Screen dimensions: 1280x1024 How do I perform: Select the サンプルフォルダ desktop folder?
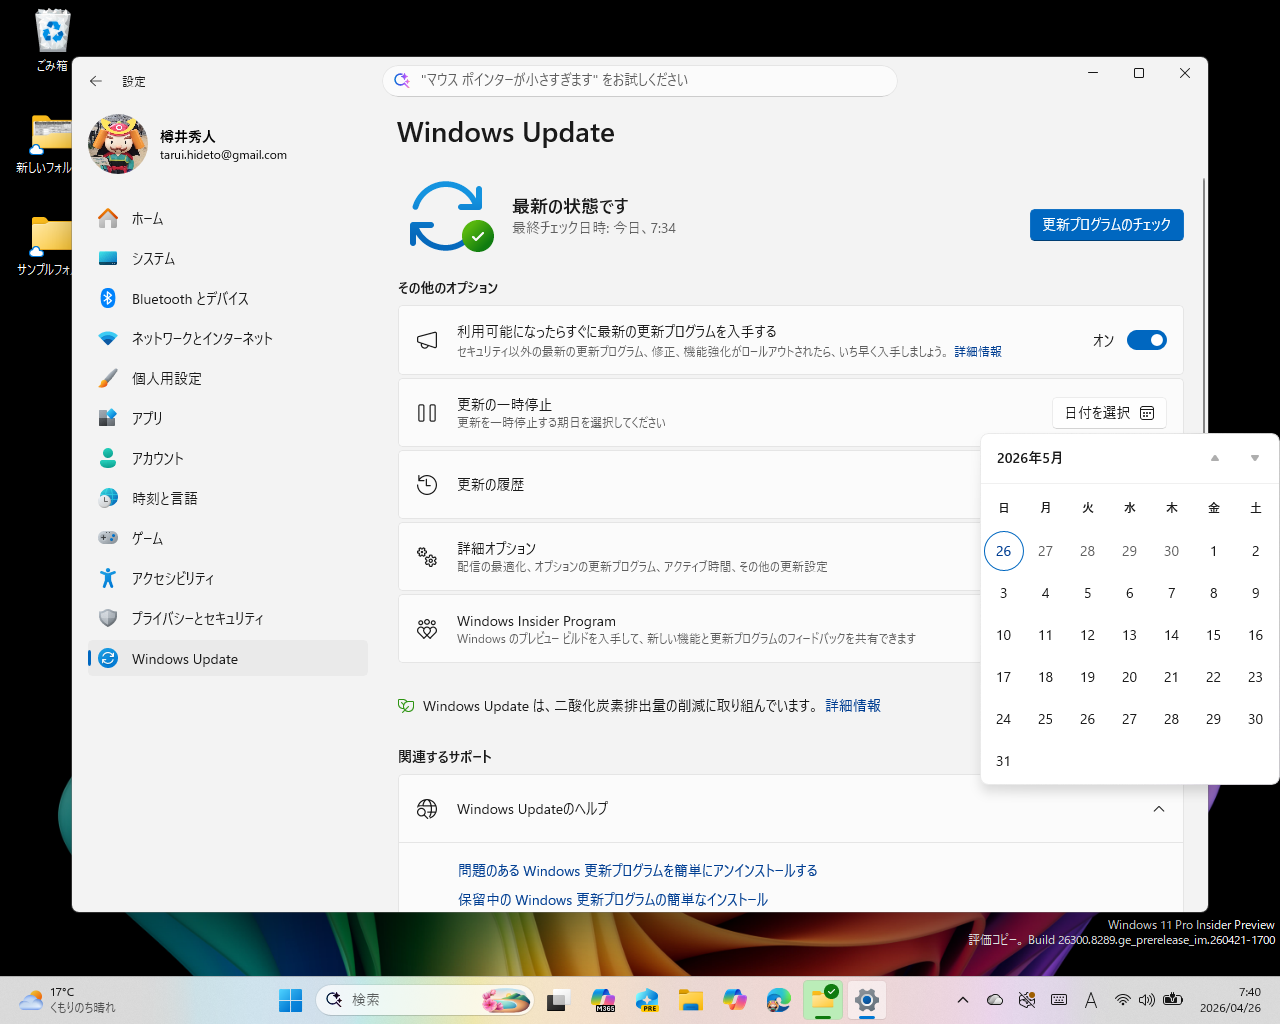click(45, 246)
